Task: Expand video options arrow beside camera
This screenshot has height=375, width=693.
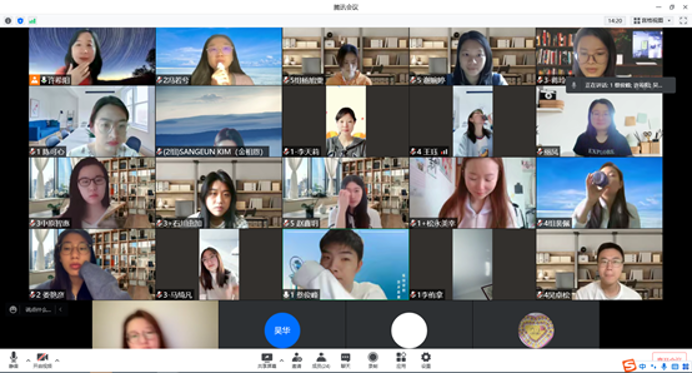Action: pyautogui.click(x=57, y=360)
